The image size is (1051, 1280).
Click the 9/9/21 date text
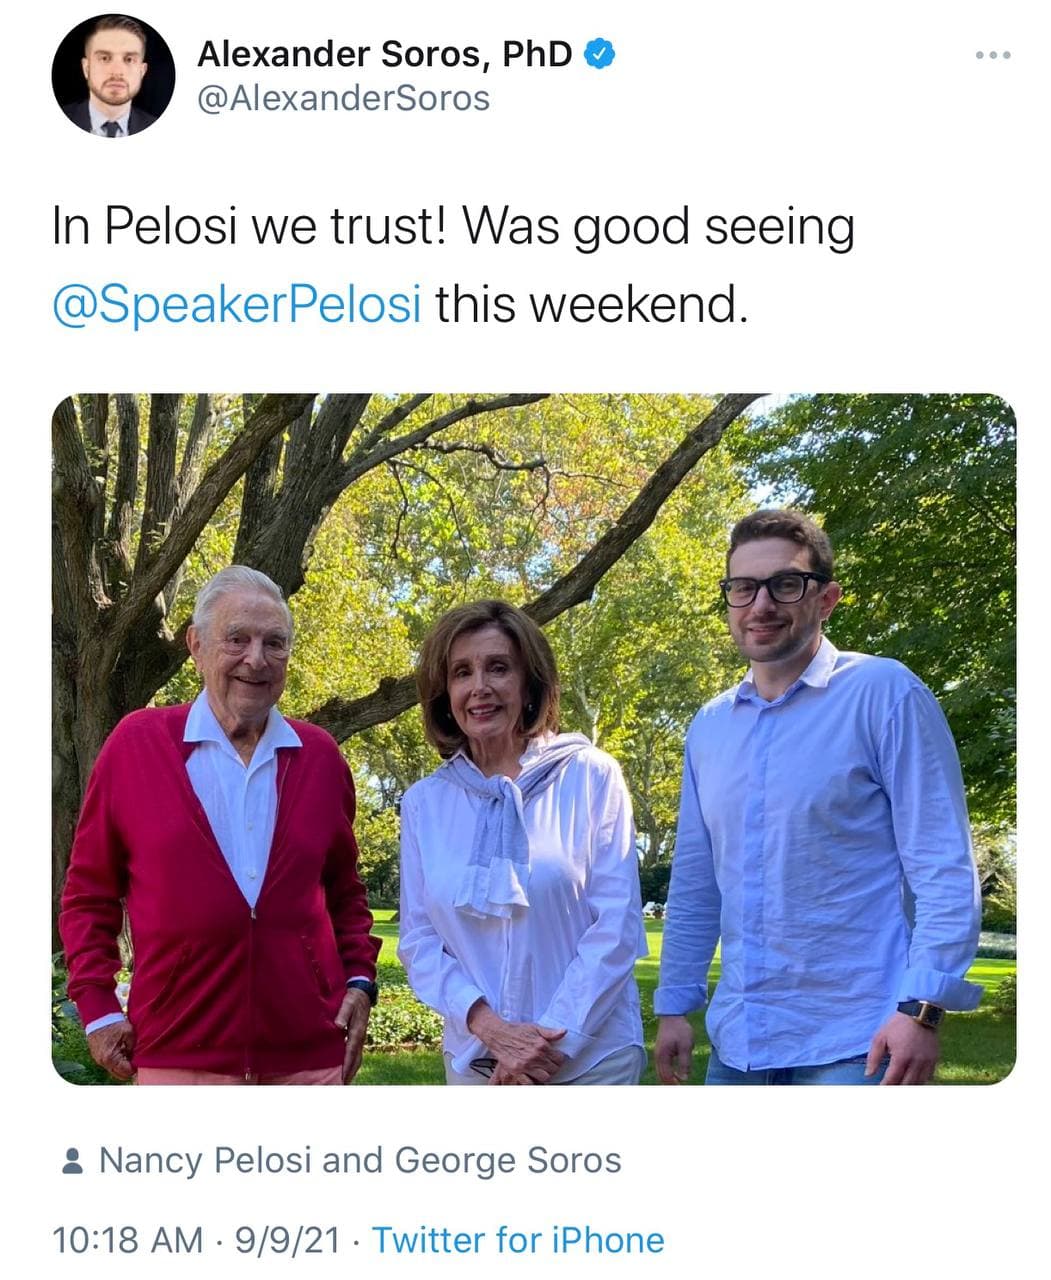coord(287,1240)
